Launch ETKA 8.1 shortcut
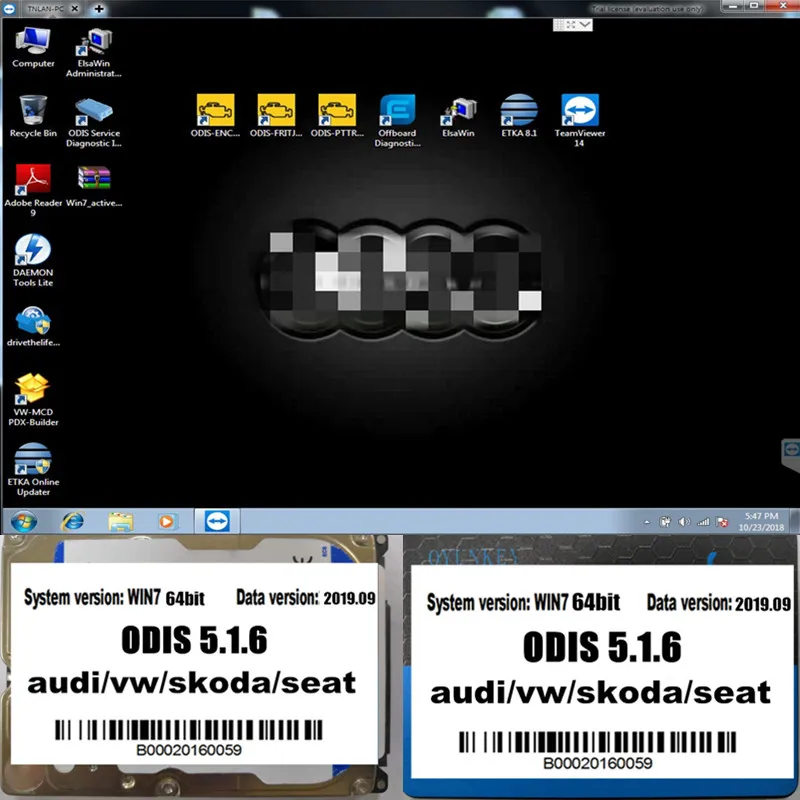 (x=519, y=116)
